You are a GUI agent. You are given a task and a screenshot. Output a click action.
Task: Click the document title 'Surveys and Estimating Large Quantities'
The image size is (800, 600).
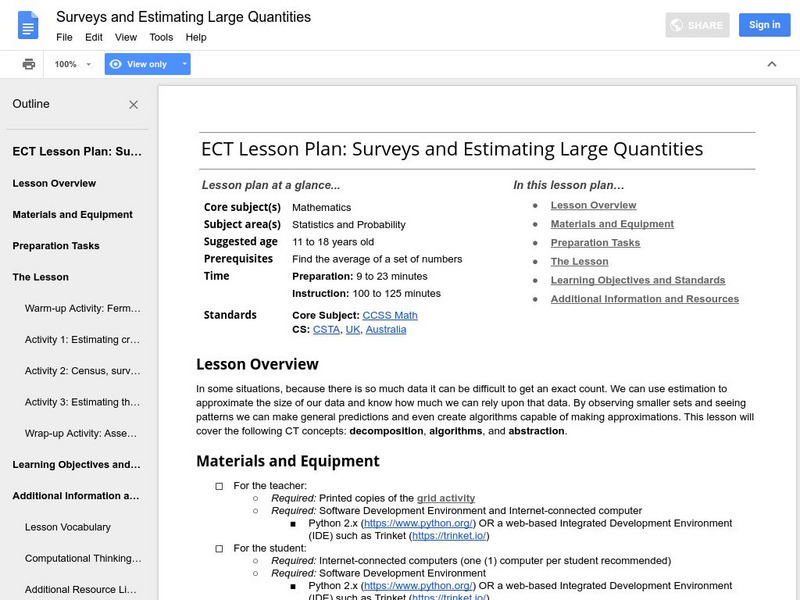(183, 17)
